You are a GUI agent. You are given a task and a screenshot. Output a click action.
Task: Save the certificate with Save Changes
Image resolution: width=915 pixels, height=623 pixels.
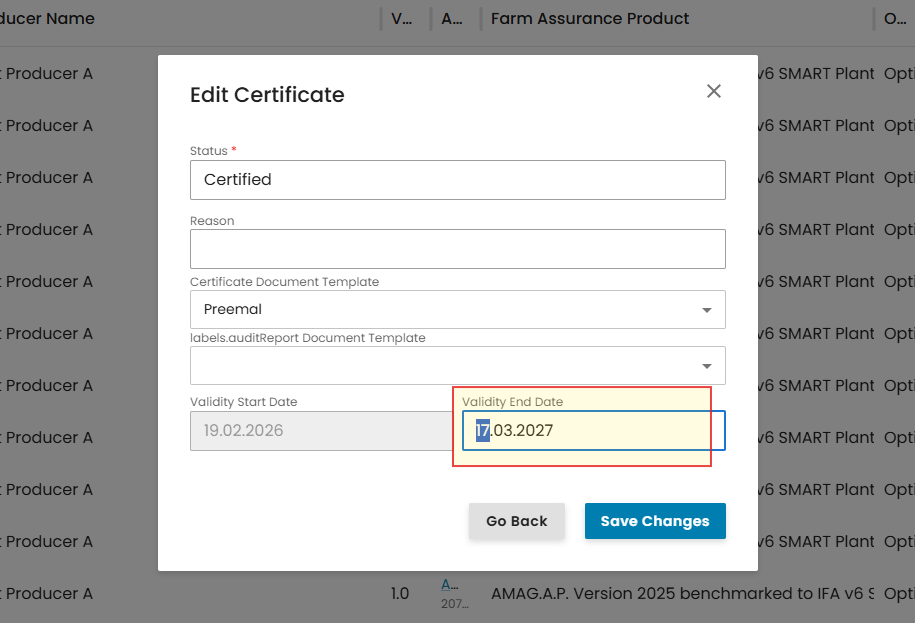(x=654, y=521)
